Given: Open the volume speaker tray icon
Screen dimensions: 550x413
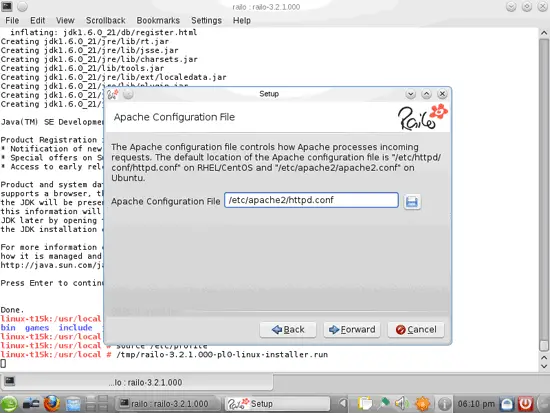Looking at the screenshot, I should coord(402,404).
